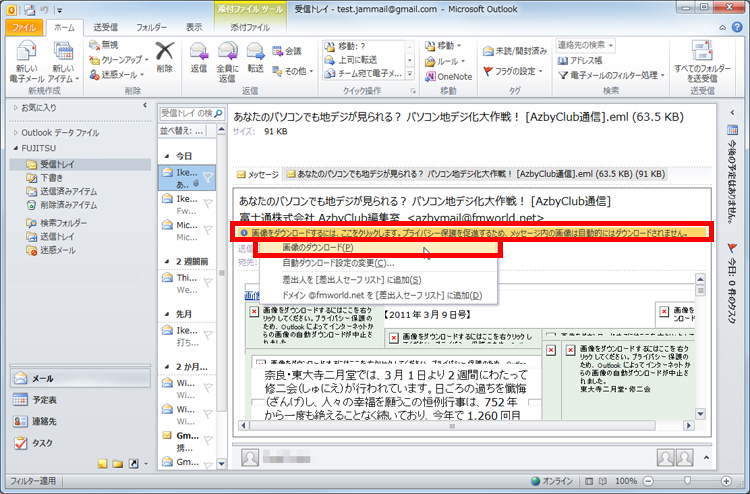750x494 pixels.
Task: Toggle 未読/開封済み read status
Action: pyautogui.click(x=515, y=51)
